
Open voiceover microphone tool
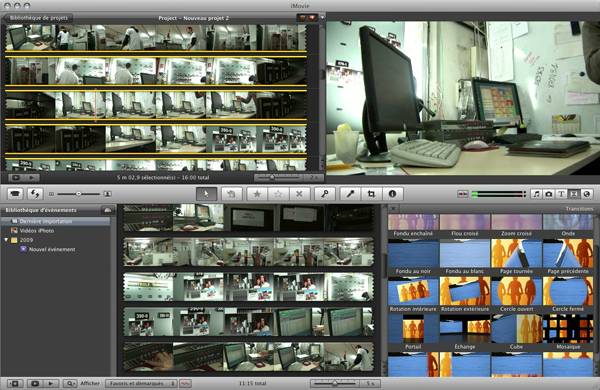point(350,194)
